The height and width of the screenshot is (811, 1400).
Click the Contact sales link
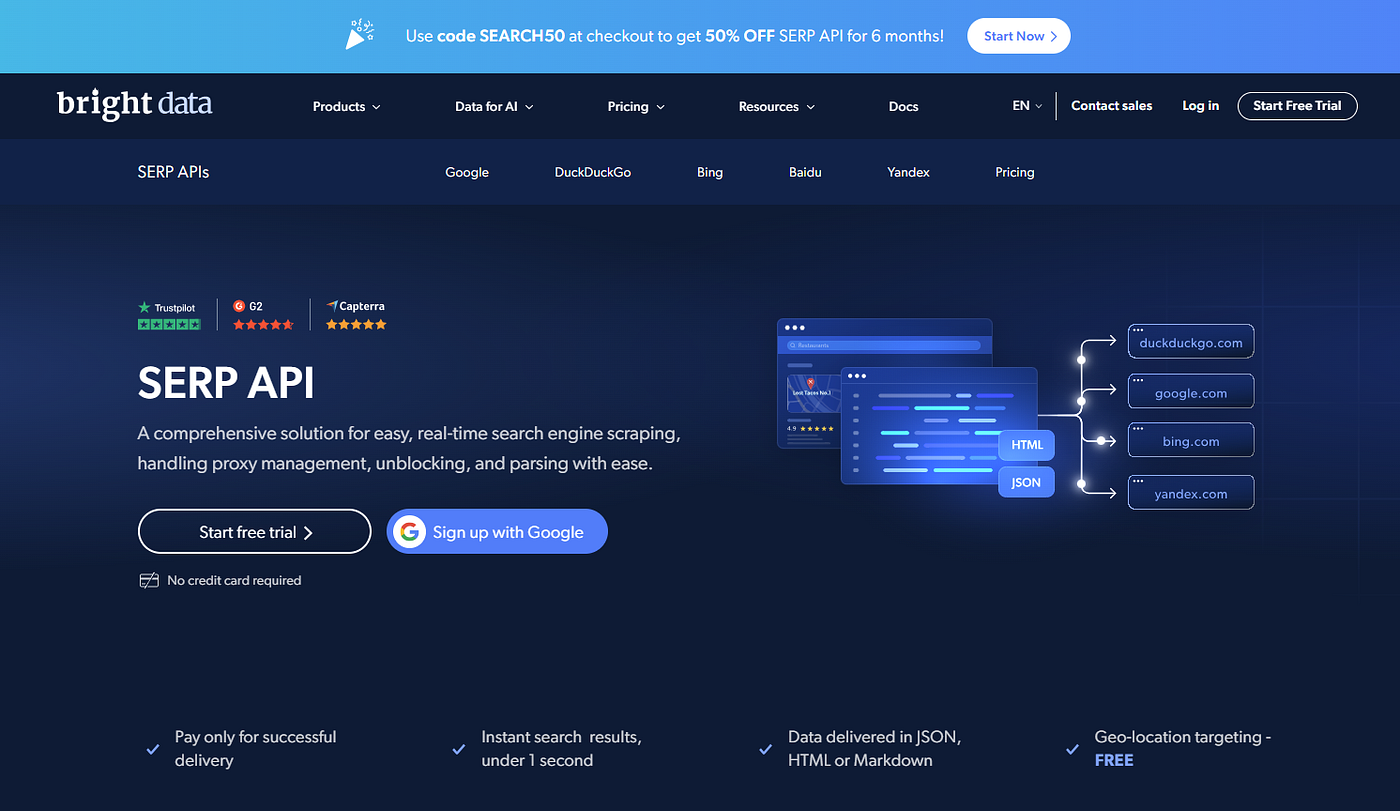[x=1111, y=105]
